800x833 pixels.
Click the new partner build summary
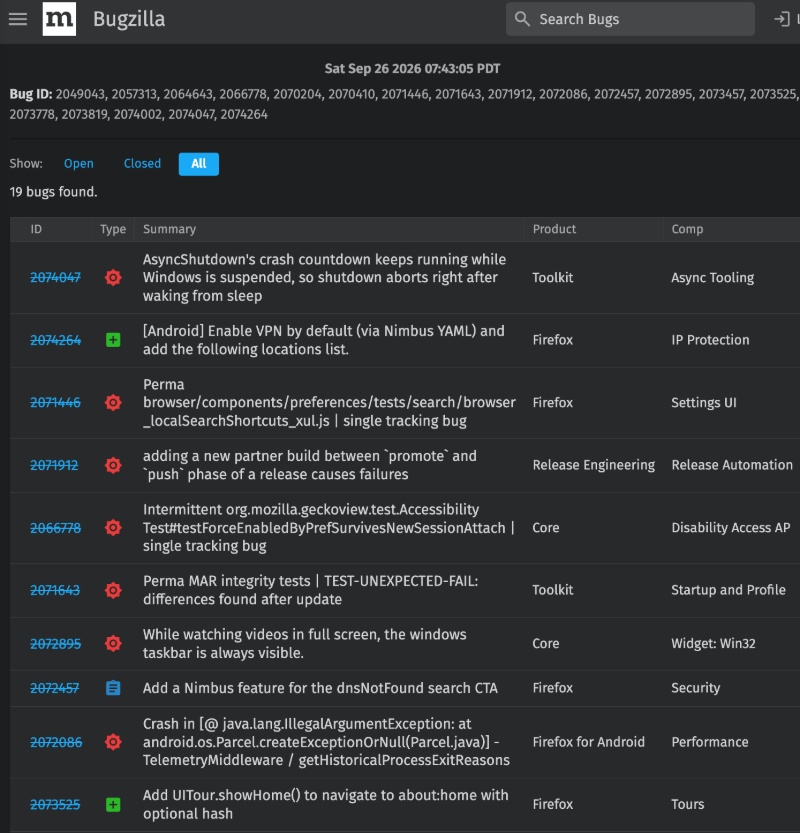(310, 465)
